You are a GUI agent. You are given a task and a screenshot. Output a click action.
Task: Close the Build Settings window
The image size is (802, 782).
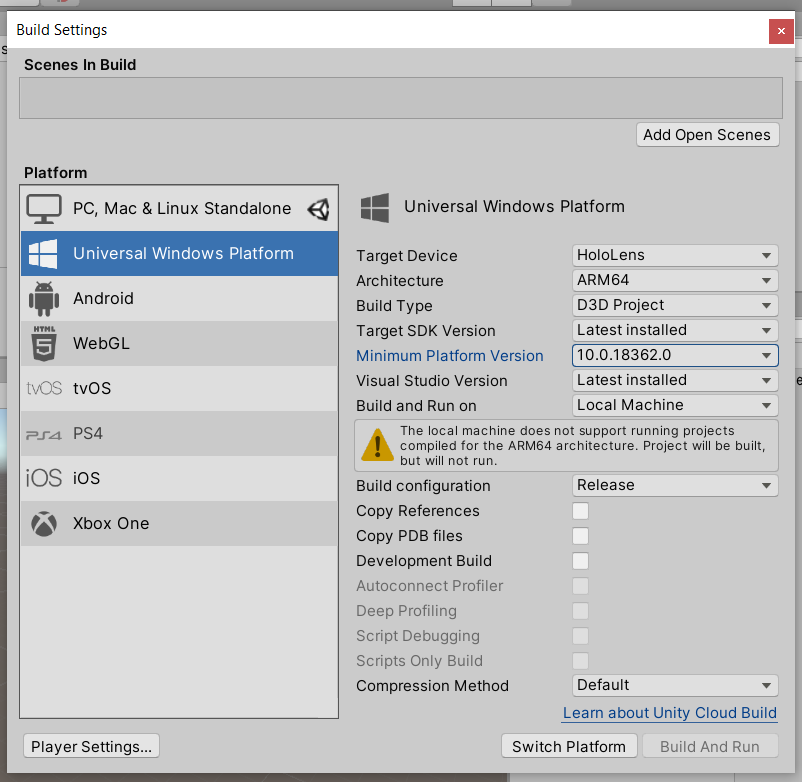(x=781, y=31)
